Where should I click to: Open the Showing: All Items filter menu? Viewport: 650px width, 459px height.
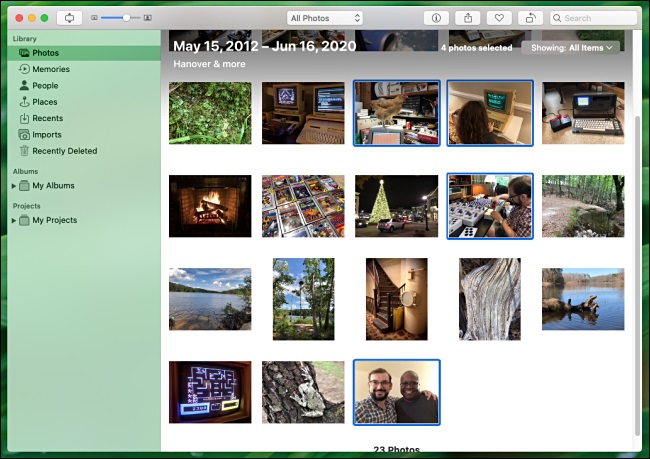pos(571,48)
